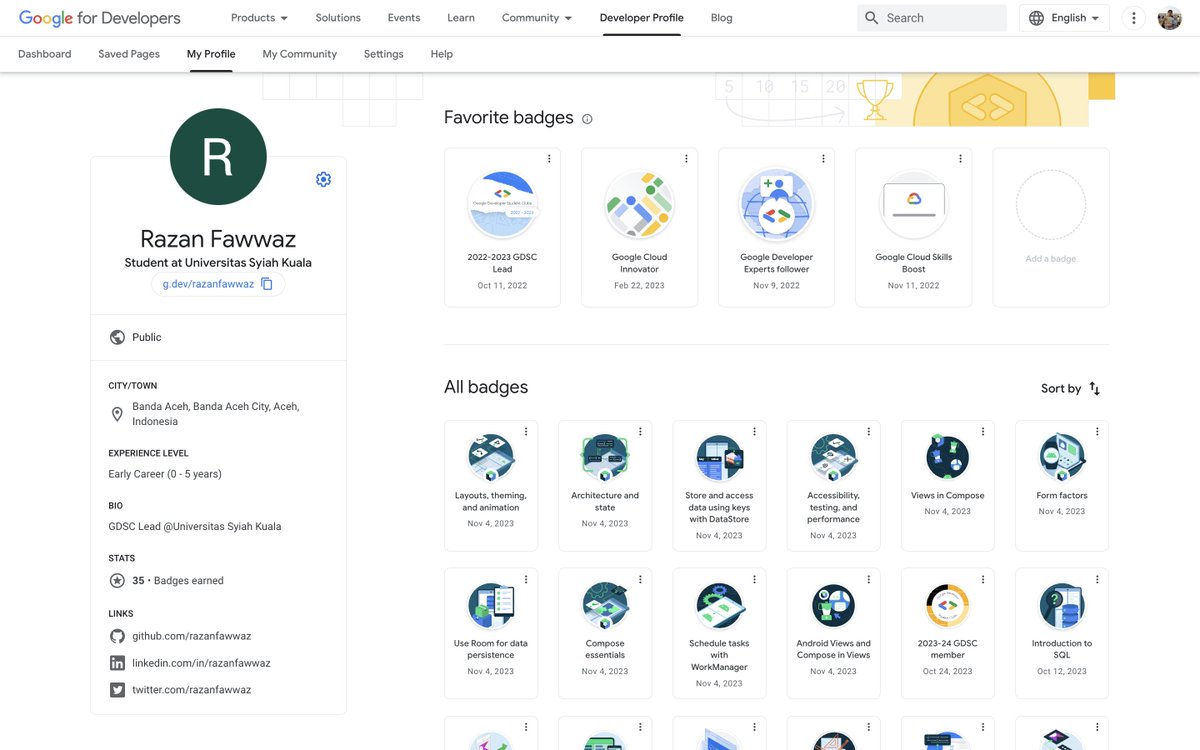The width and height of the screenshot is (1200, 750).
Task: Click the profile avatar letter R
Action: (218, 157)
